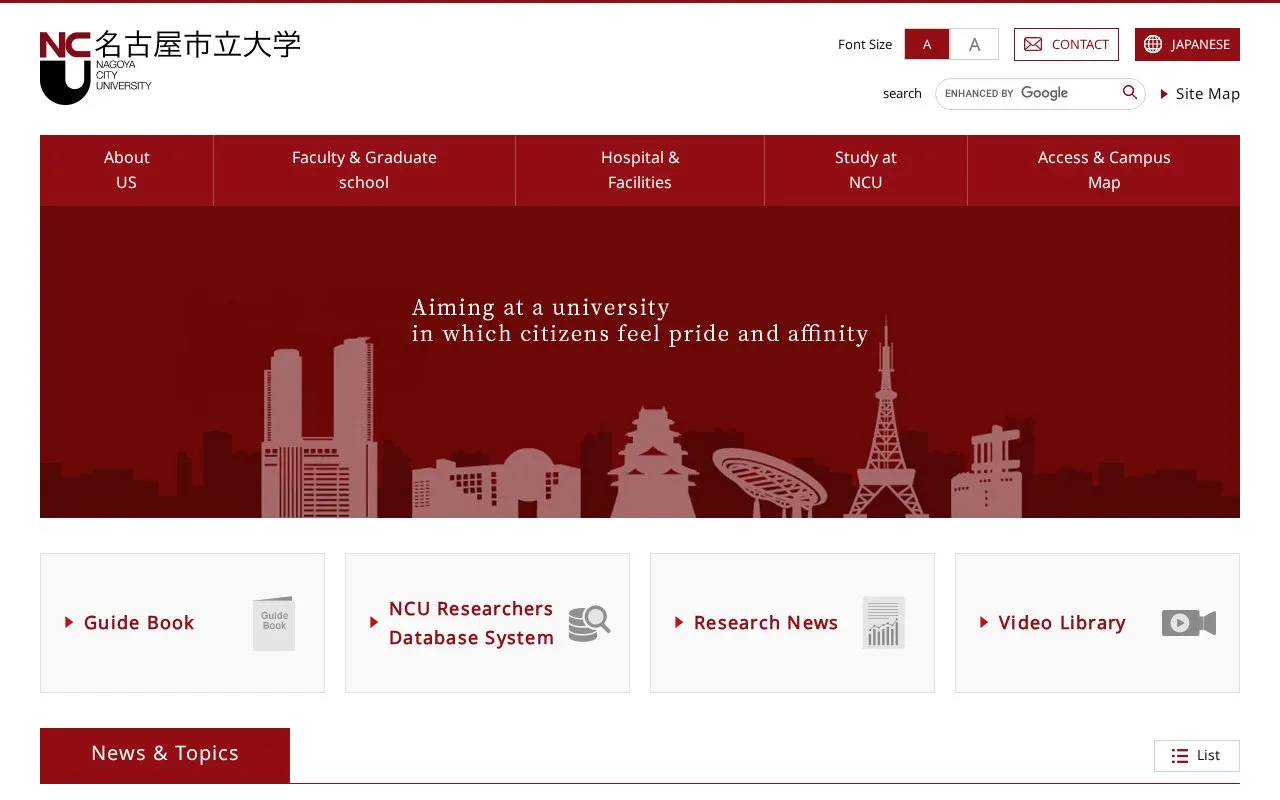This screenshot has height=800, width=1280.
Task: Focus the Google search input field
Action: point(1027,93)
